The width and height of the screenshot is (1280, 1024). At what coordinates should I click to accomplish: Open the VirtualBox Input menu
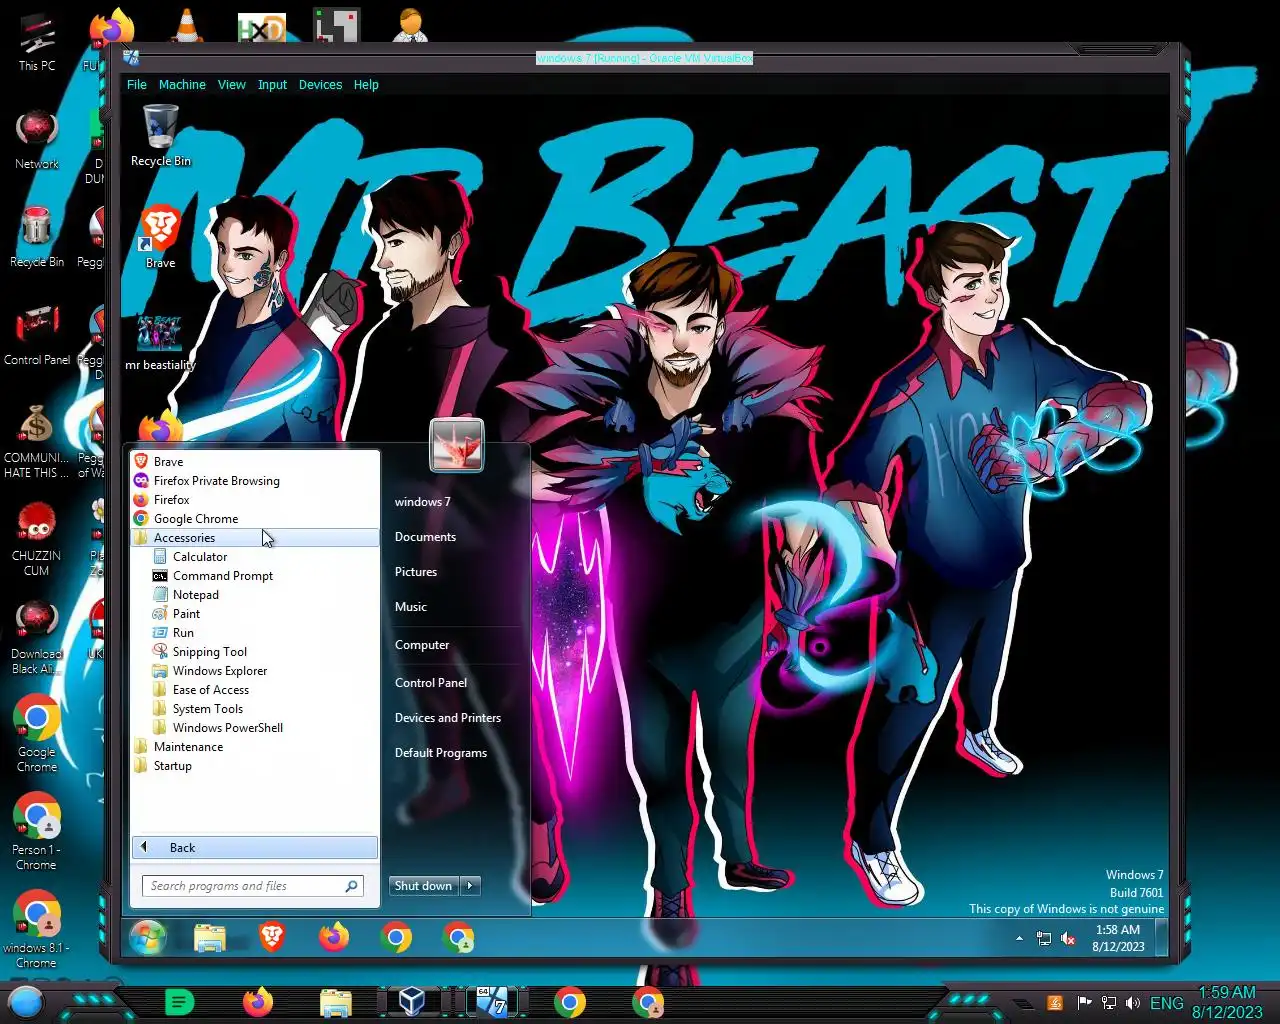(x=272, y=85)
